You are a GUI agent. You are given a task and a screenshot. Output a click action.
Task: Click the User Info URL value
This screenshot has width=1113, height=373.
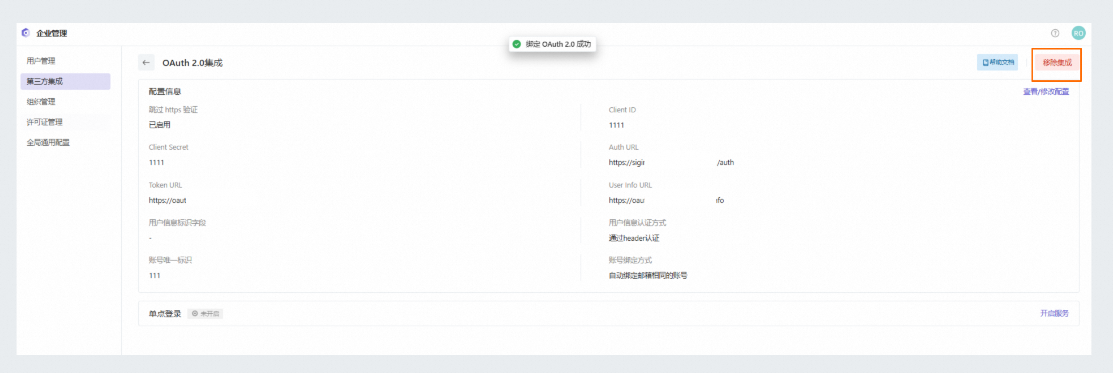pyautogui.click(x=667, y=200)
